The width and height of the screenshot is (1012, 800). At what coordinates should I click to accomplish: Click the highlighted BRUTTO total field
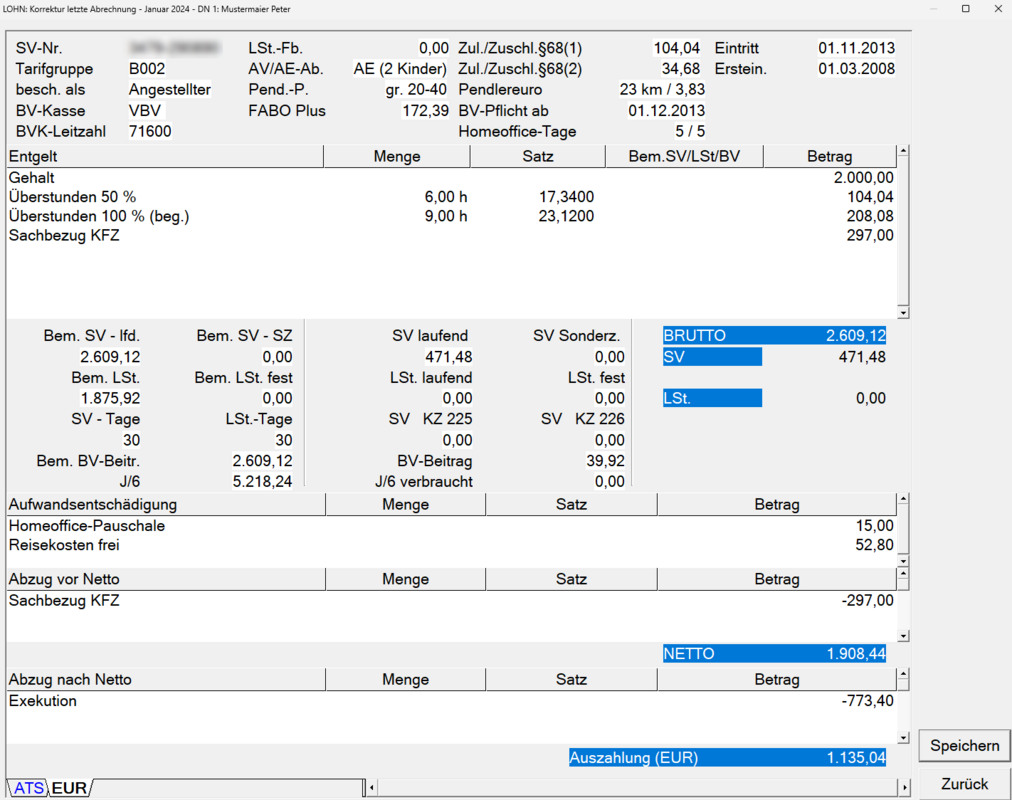tap(774, 336)
